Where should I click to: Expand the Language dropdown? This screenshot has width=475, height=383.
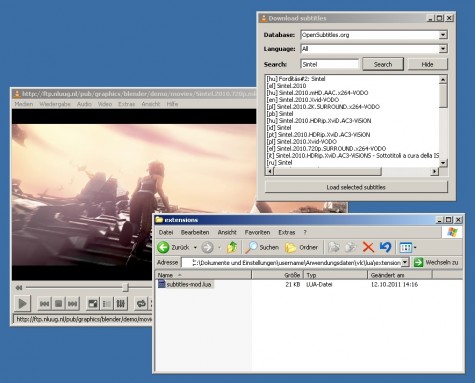point(443,49)
